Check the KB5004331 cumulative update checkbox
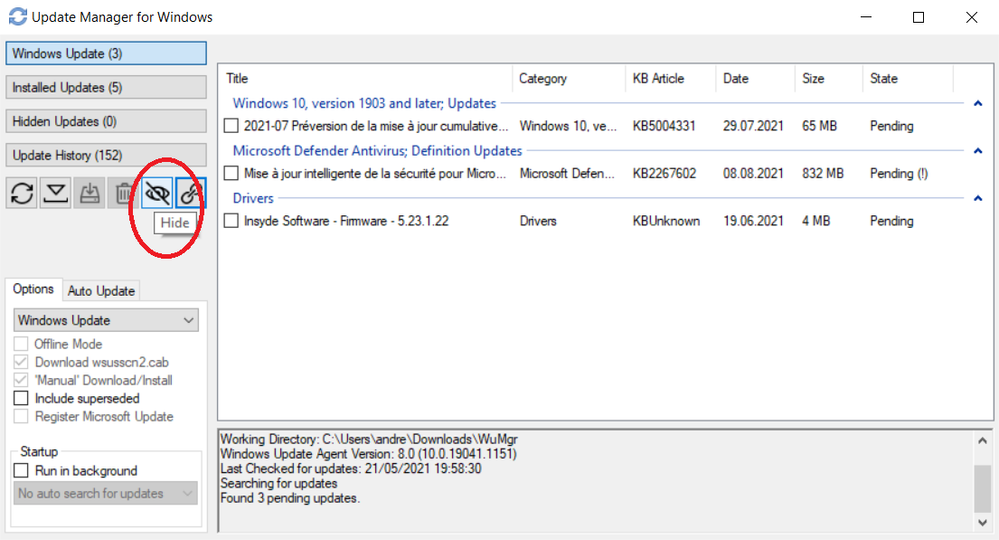 (231, 126)
